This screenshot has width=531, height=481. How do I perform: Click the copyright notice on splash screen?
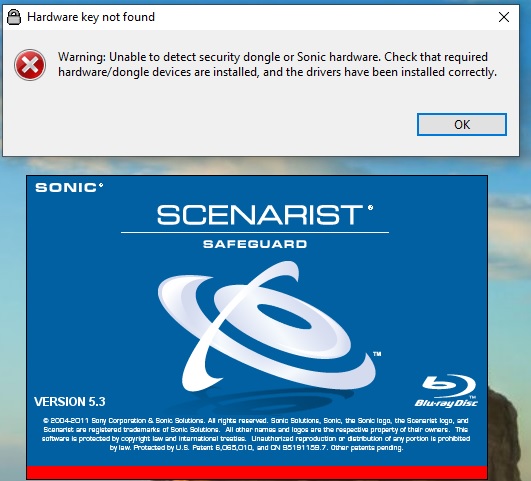tap(256, 434)
